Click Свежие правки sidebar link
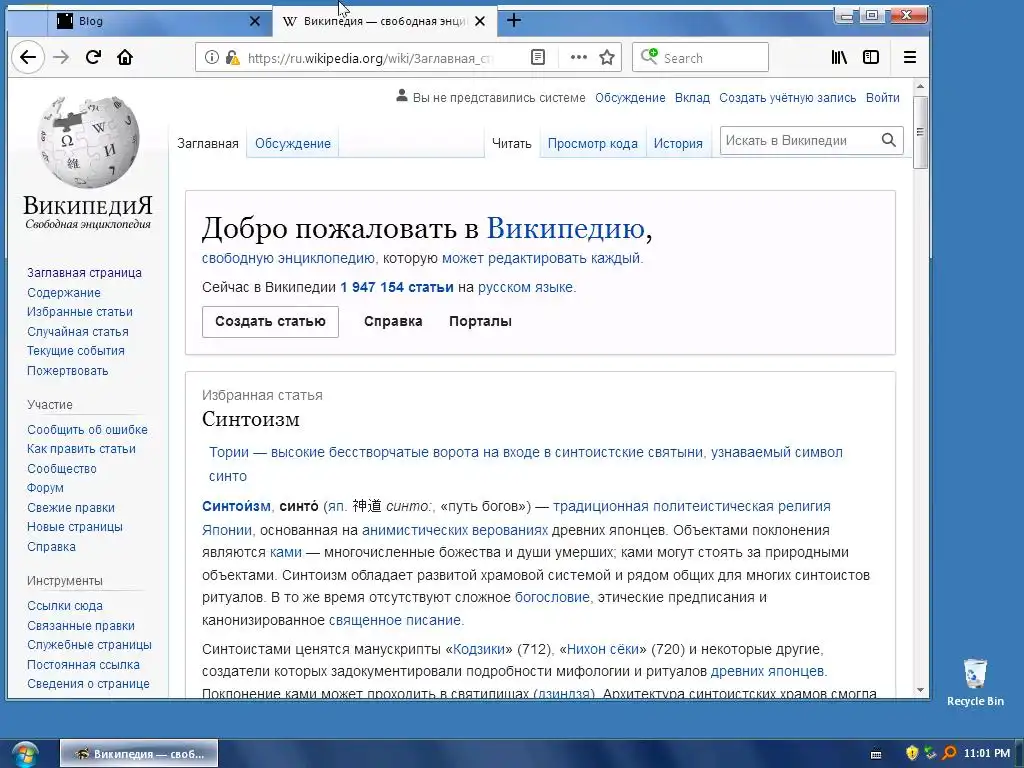Screen dimensions: 1024x768 (x=71, y=507)
